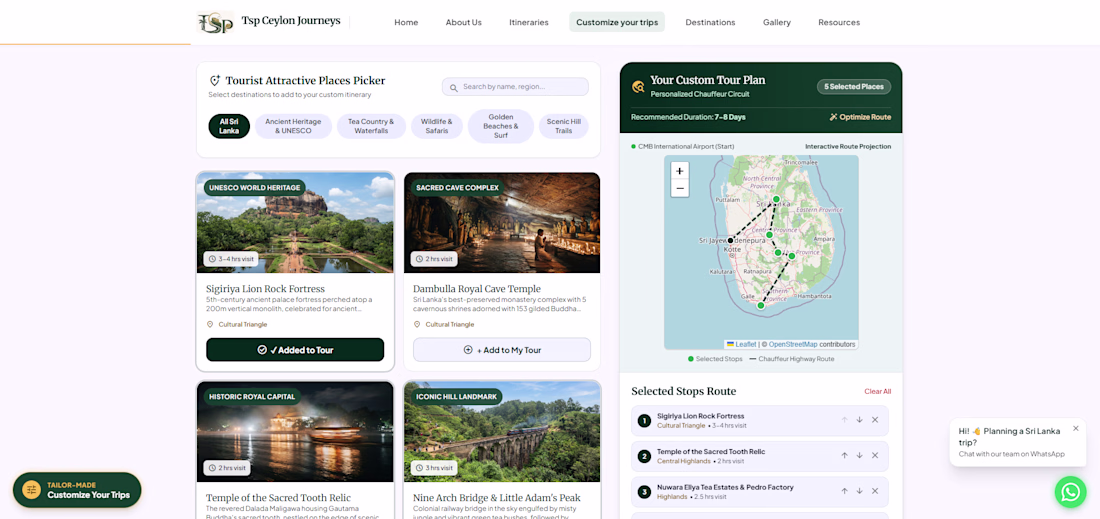Viewport: 1100px width, 519px height.
Task: Move Temple of the Sacred Tooth Relic up
Action: [x=845, y=455]
